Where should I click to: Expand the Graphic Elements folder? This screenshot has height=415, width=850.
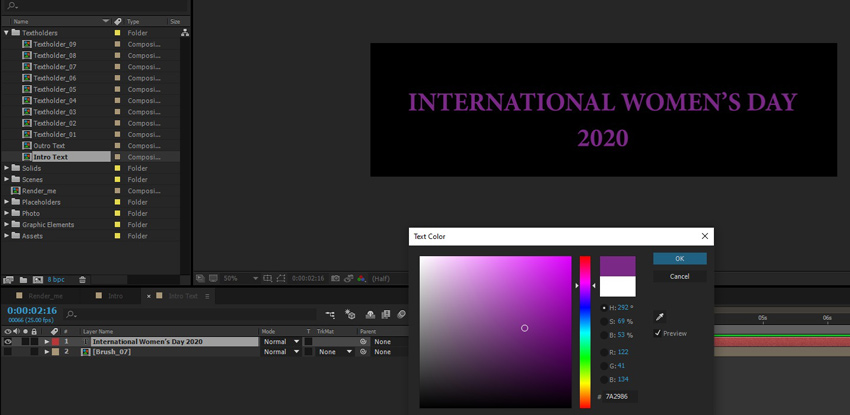point(7,224)
